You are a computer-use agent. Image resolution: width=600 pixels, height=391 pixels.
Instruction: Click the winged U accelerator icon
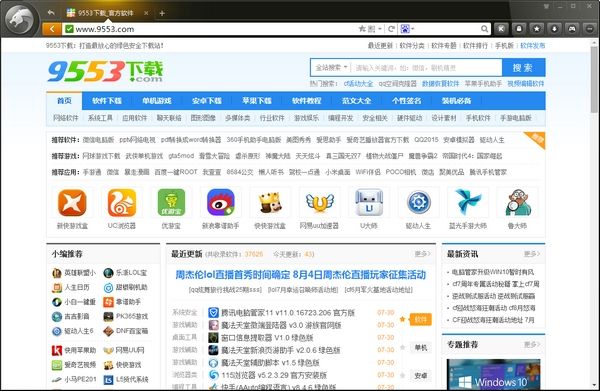(x=320, y=202)
